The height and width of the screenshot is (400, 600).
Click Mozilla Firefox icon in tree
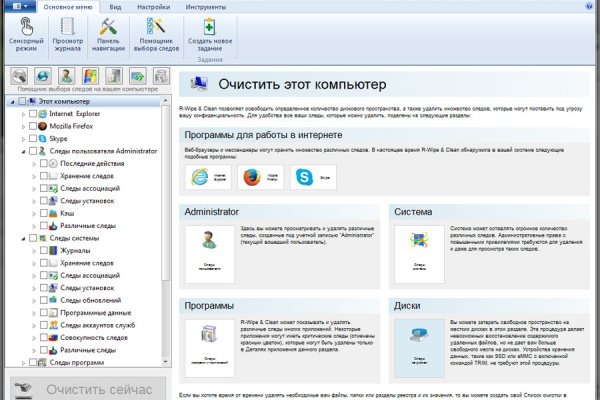click(42, 126)
